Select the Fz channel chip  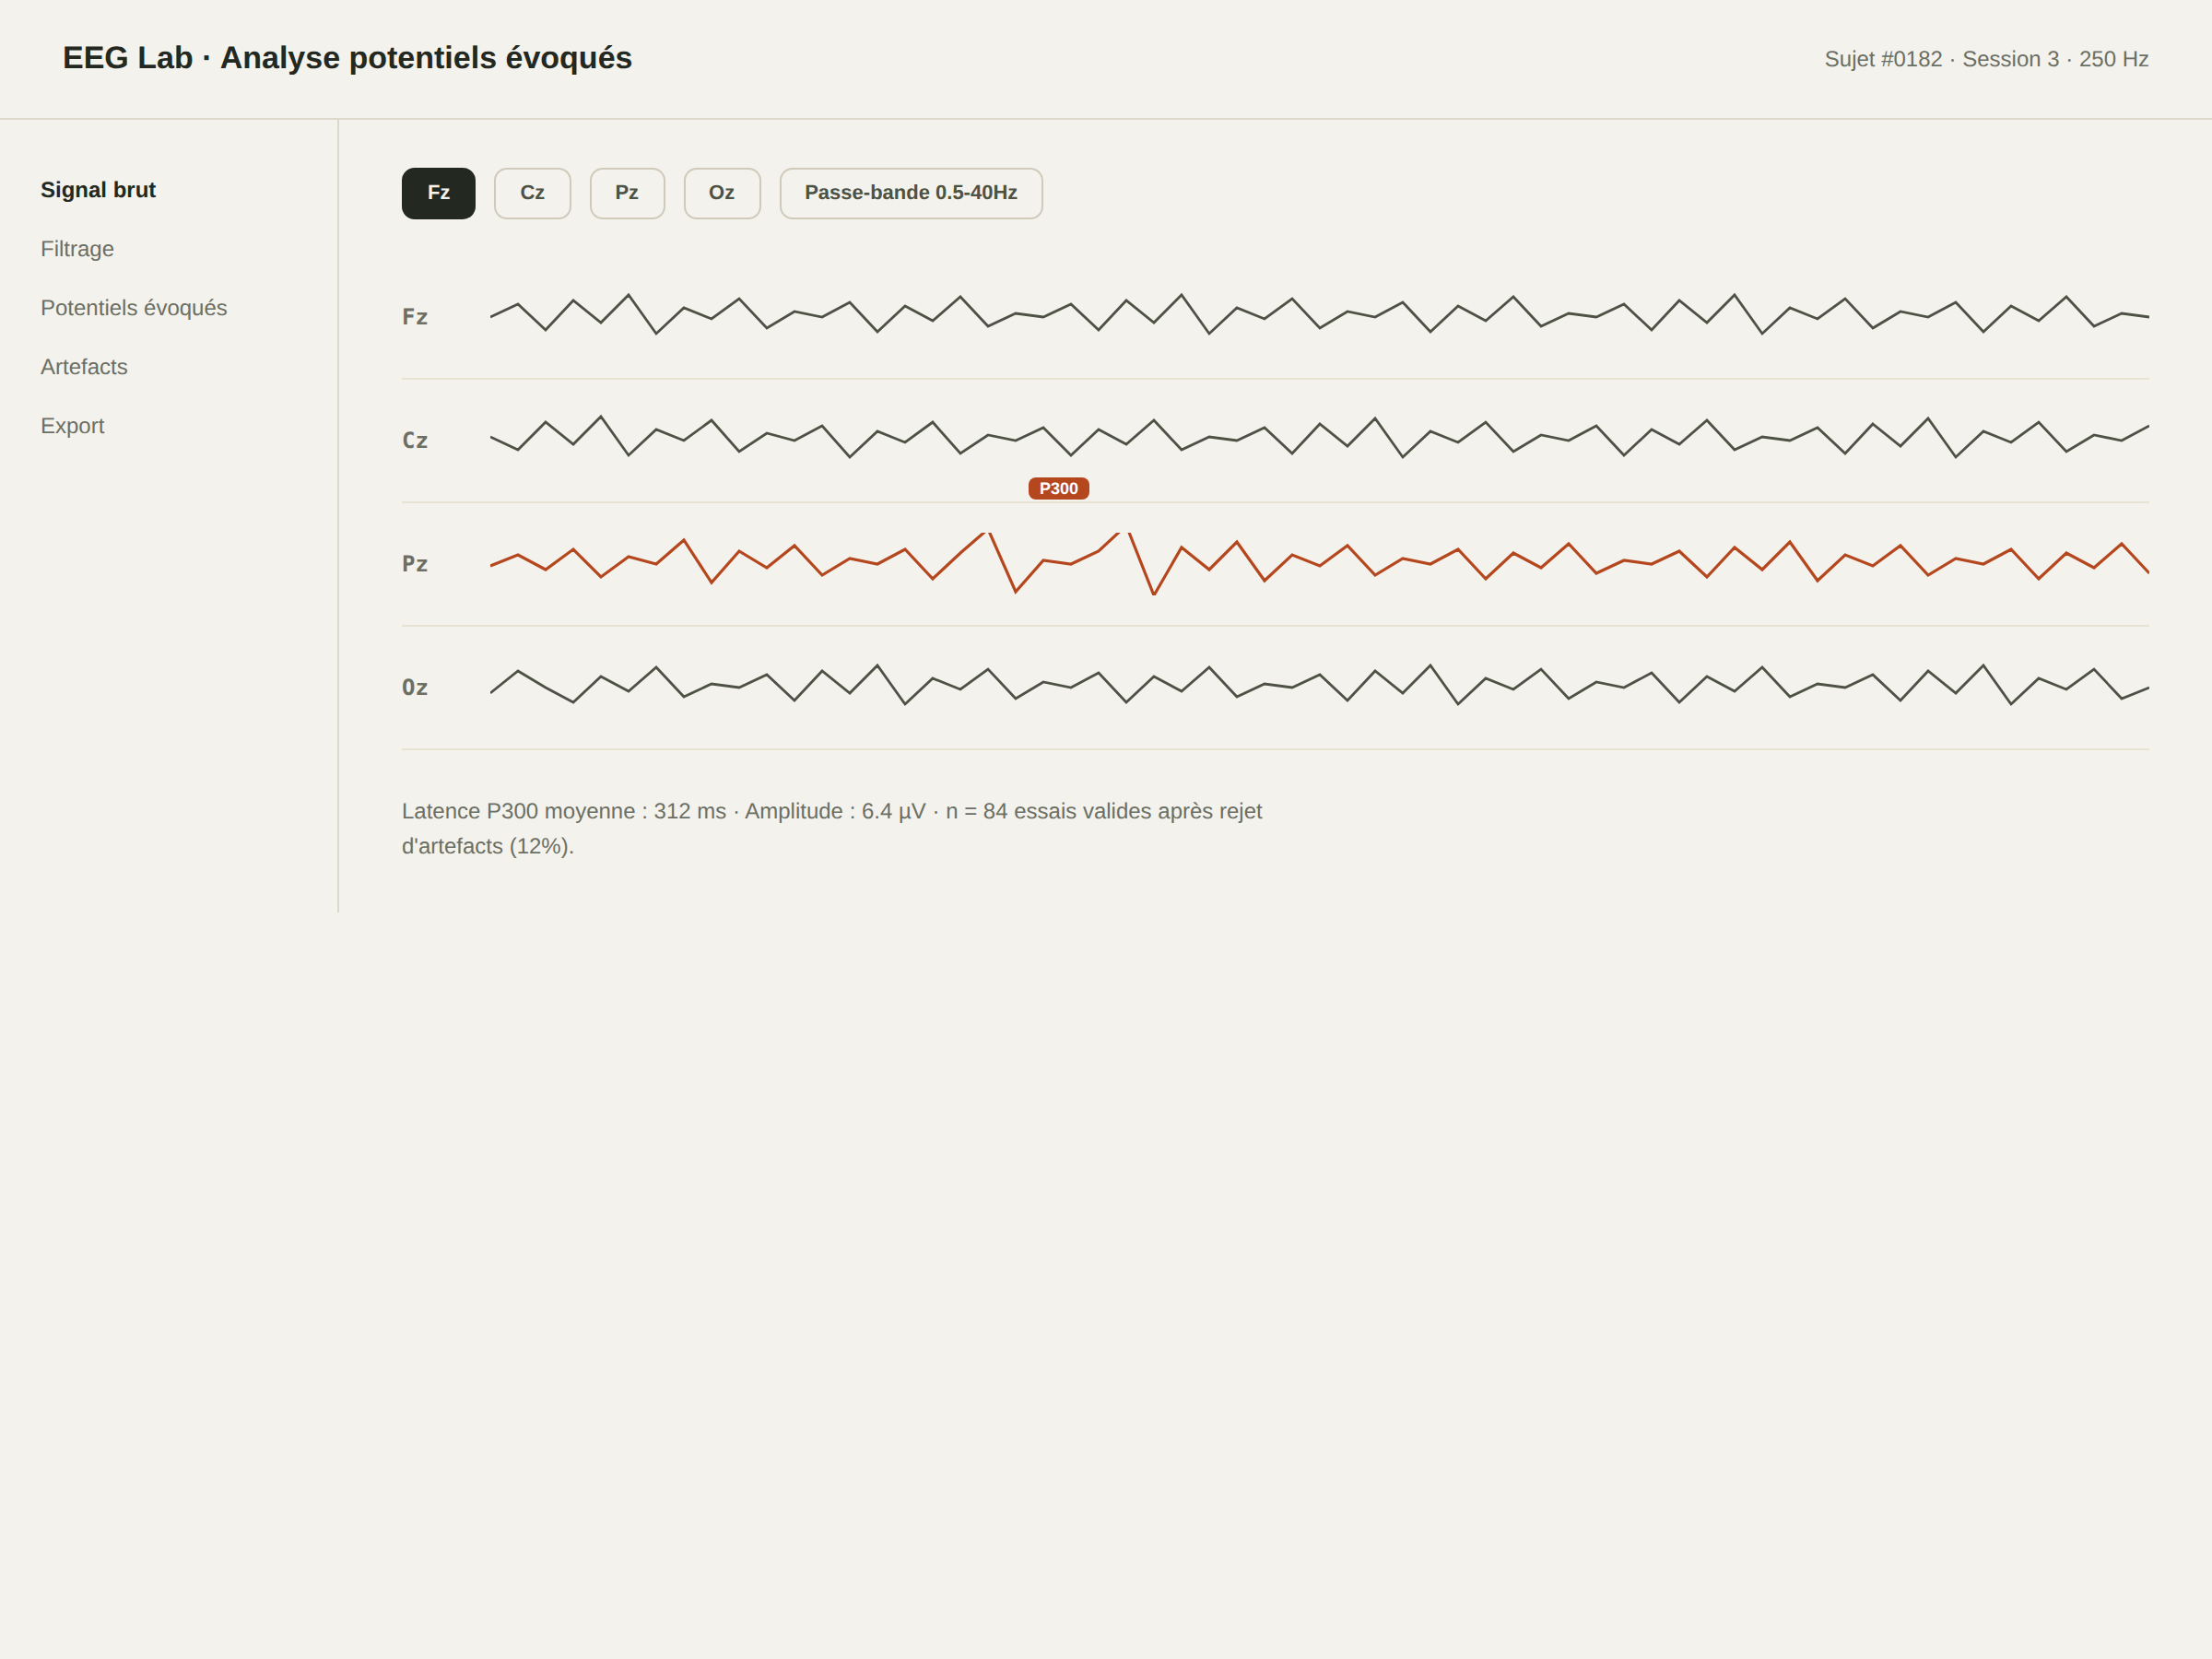click(438, 193)
